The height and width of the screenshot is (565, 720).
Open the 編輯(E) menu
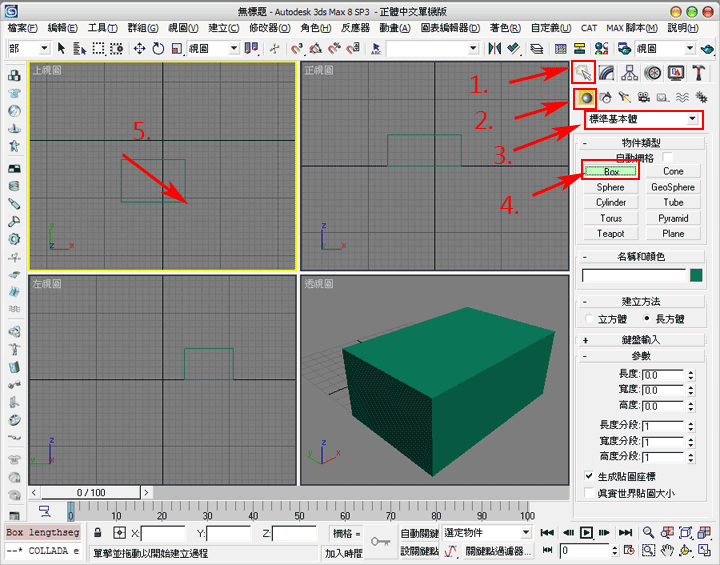pos(62,28)
